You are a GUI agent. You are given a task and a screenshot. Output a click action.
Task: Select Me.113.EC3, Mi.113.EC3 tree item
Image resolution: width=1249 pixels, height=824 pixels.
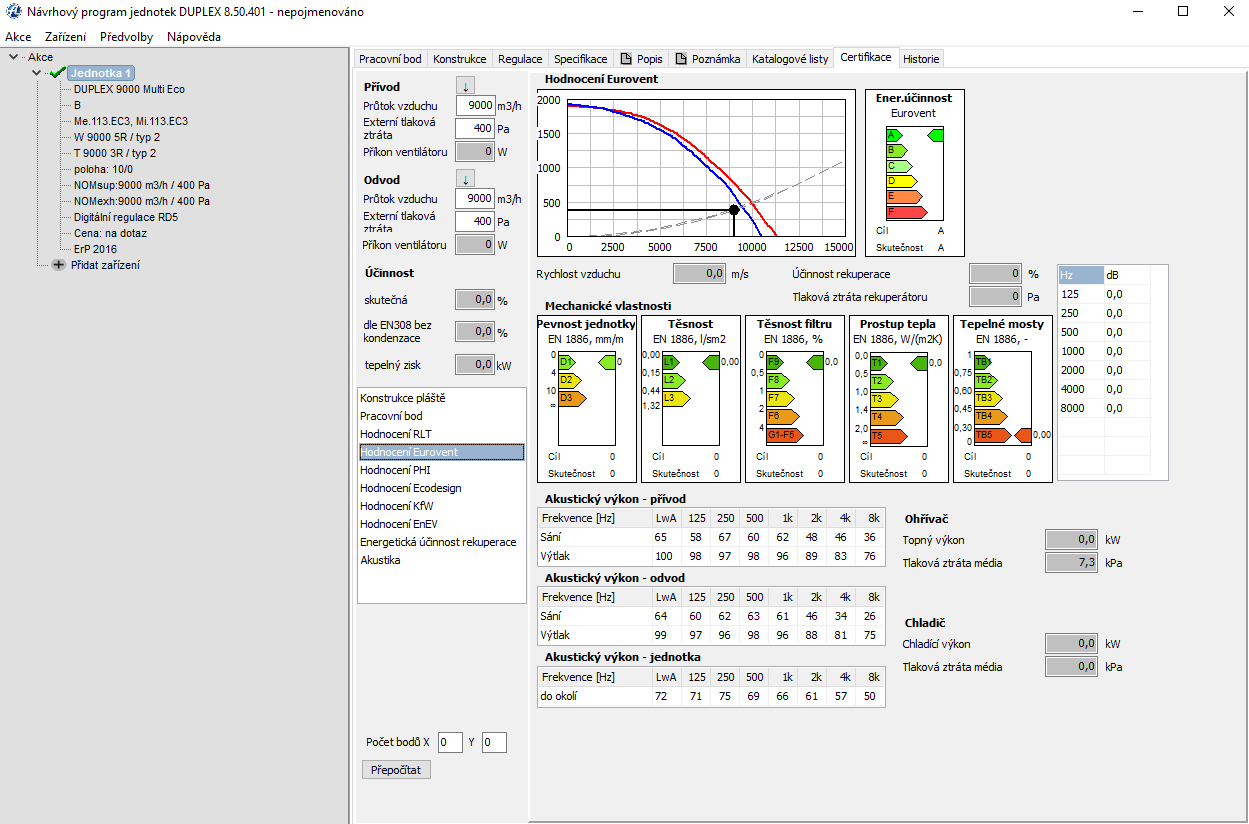coord(131,121)
